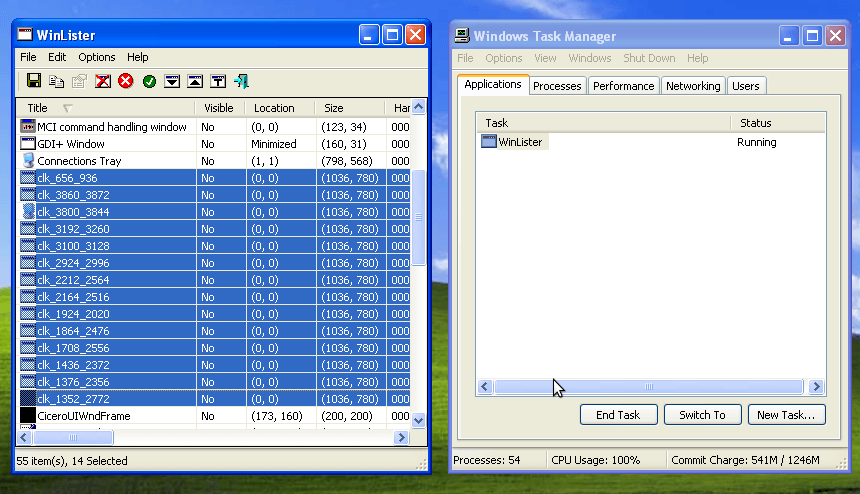The height and width of the screenshot is (494, 860).
Task: Switch to the Users tab
Action: click(746, 86)
